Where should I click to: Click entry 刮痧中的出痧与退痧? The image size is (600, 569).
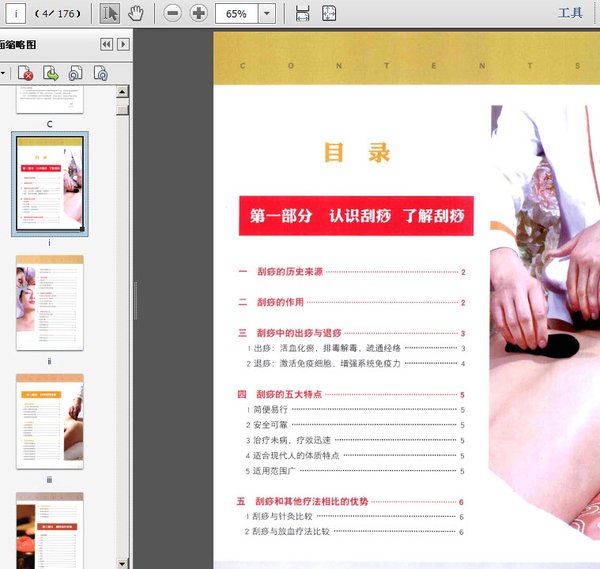pyautogui.click(x=299, y=333)
